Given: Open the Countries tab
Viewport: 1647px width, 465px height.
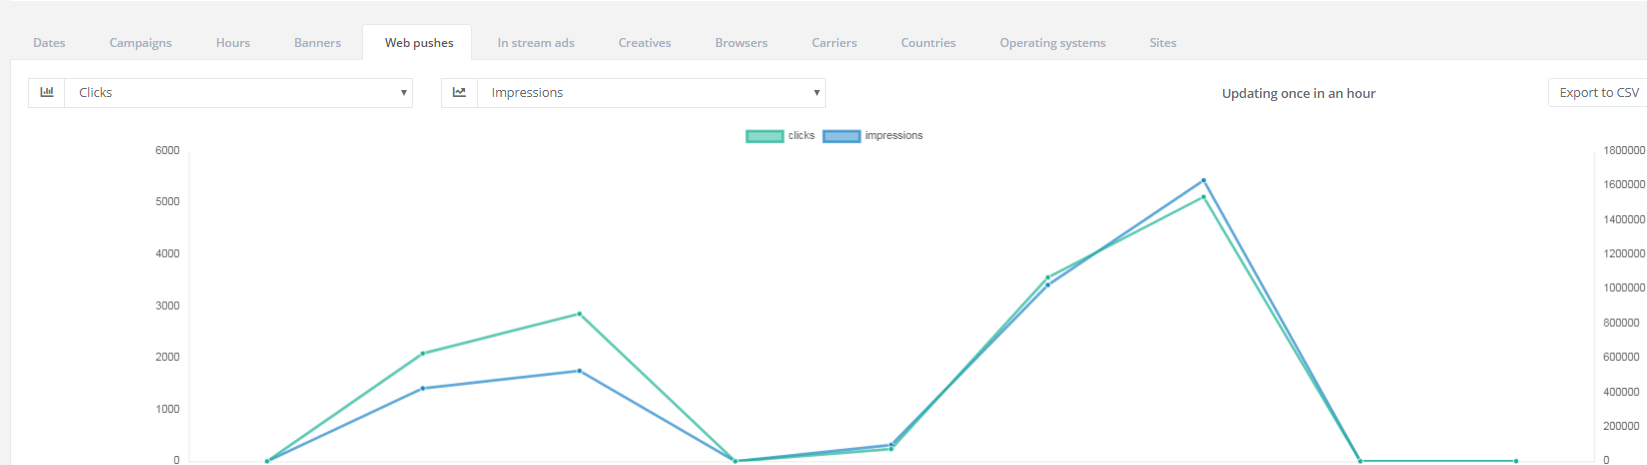Looking at the screenshot, I should click(928, 43).
